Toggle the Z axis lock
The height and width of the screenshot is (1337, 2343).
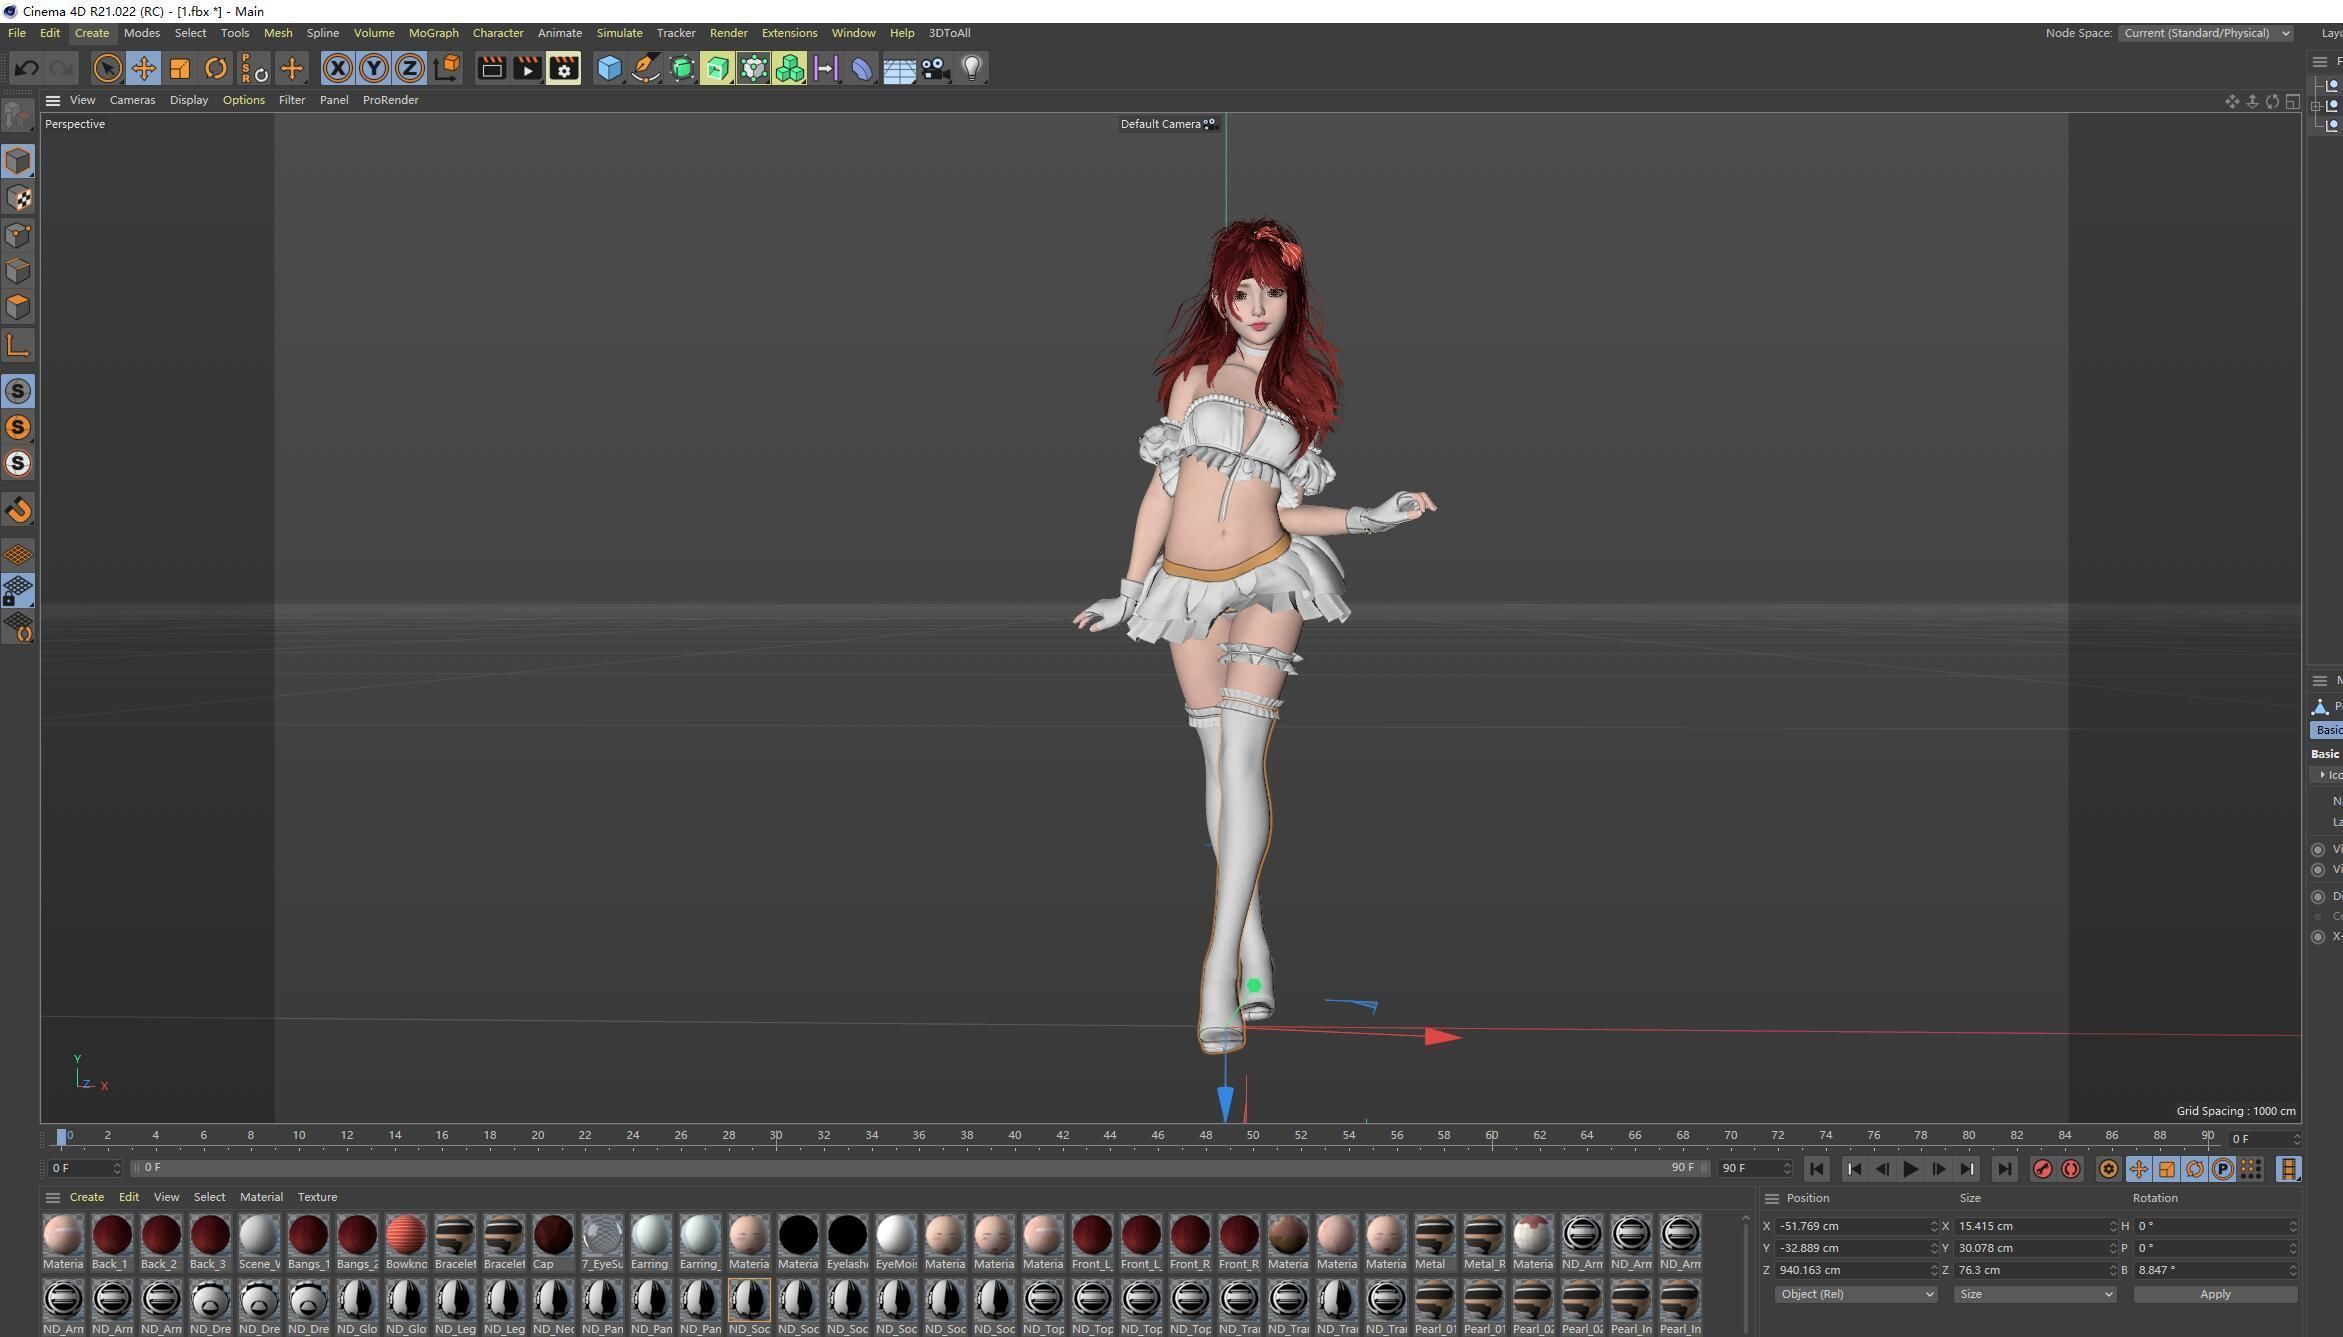tap(410, 68)
